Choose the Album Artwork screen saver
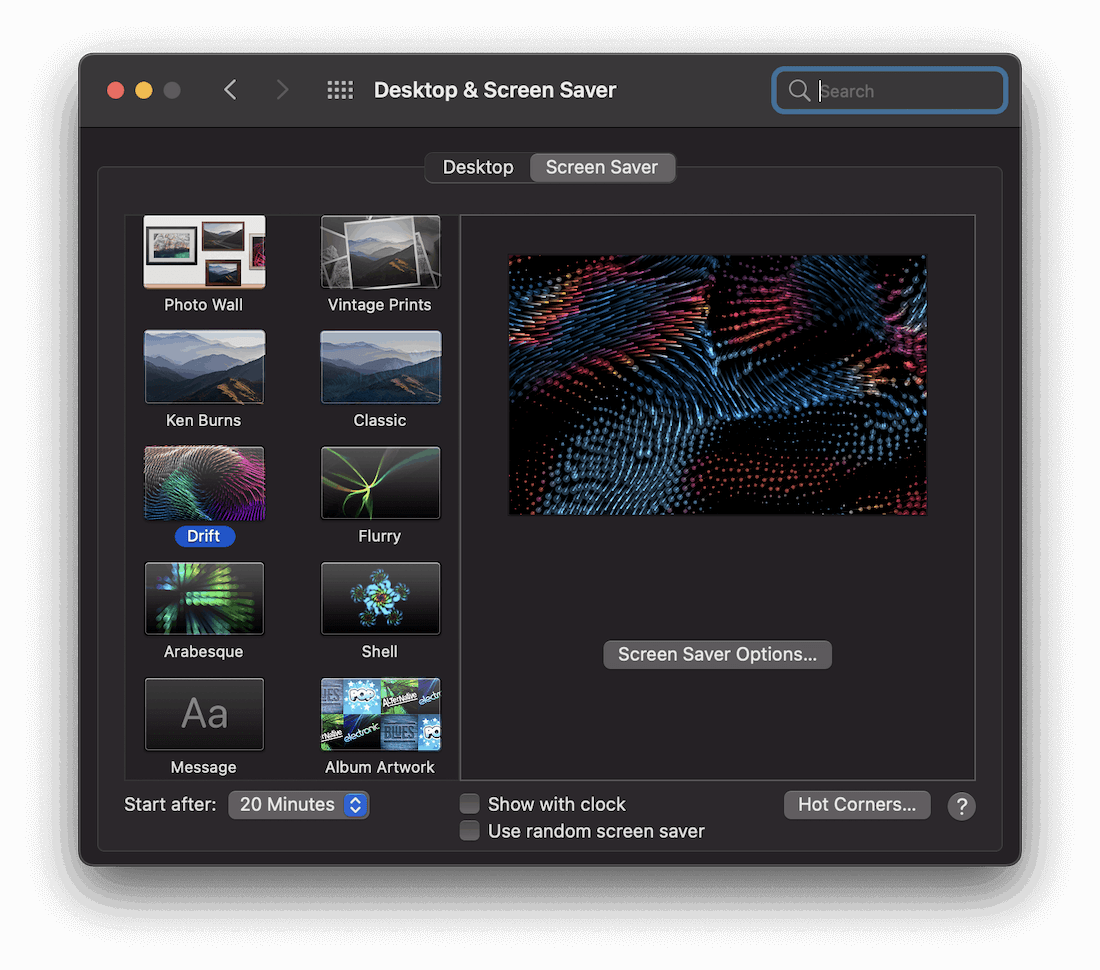Screen dimensions: 1100x970 (x=380, y=714)
